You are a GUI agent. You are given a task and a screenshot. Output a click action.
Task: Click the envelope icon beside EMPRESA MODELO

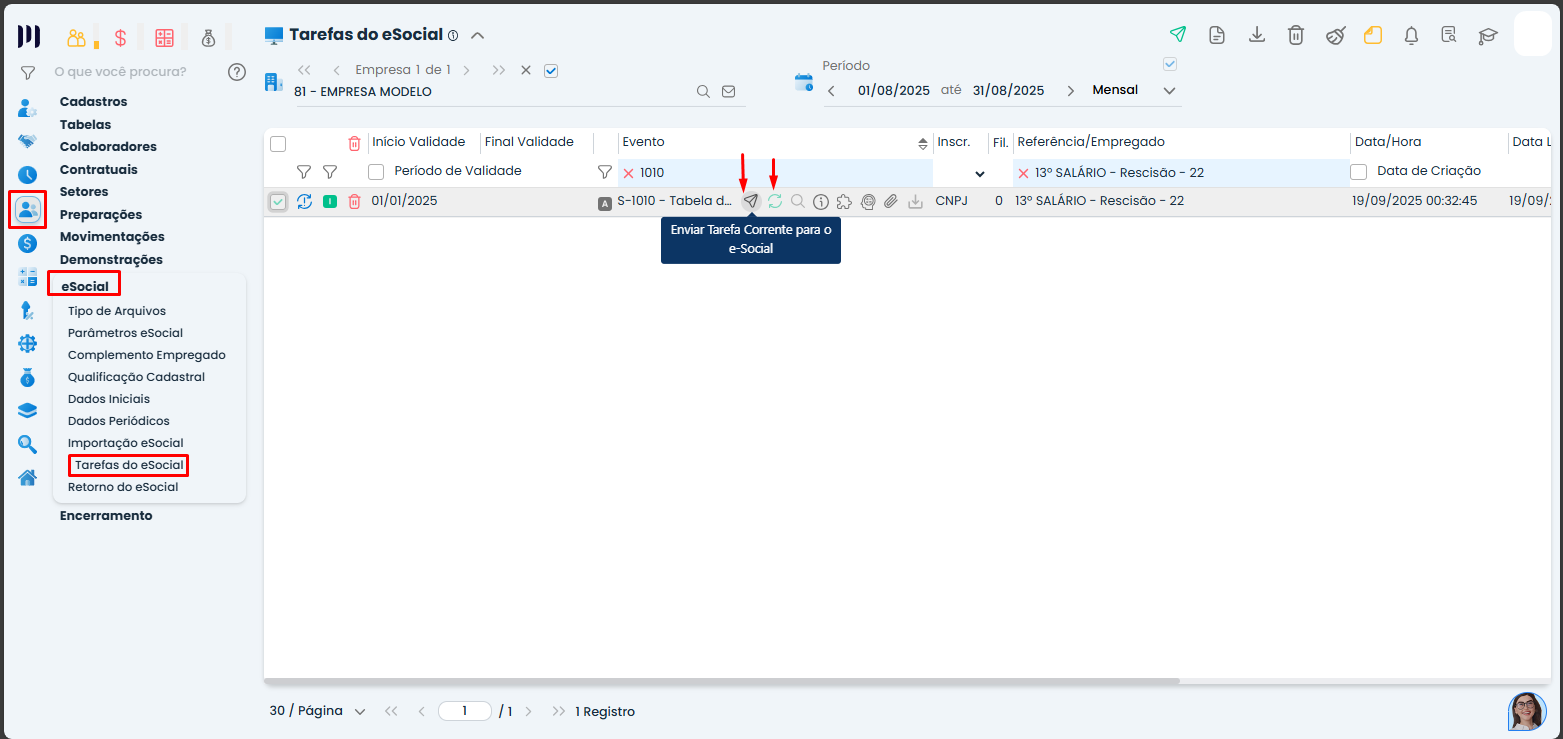pyautogui.click(x=728, y=91)
